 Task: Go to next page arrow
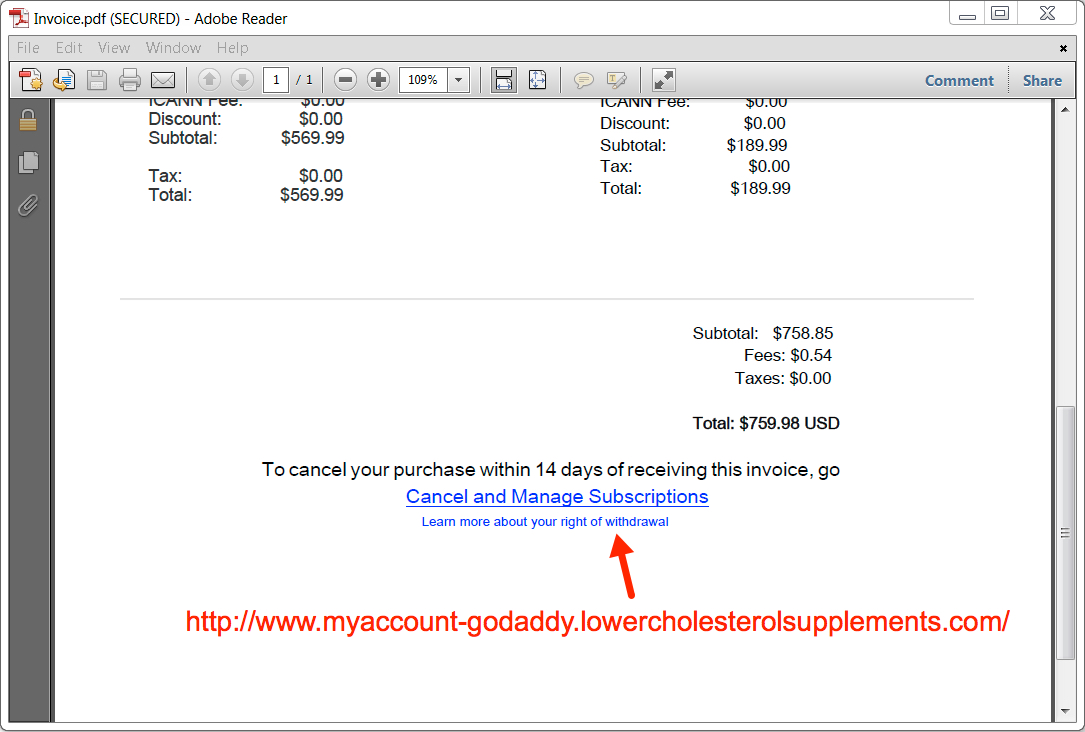point(242,80)
